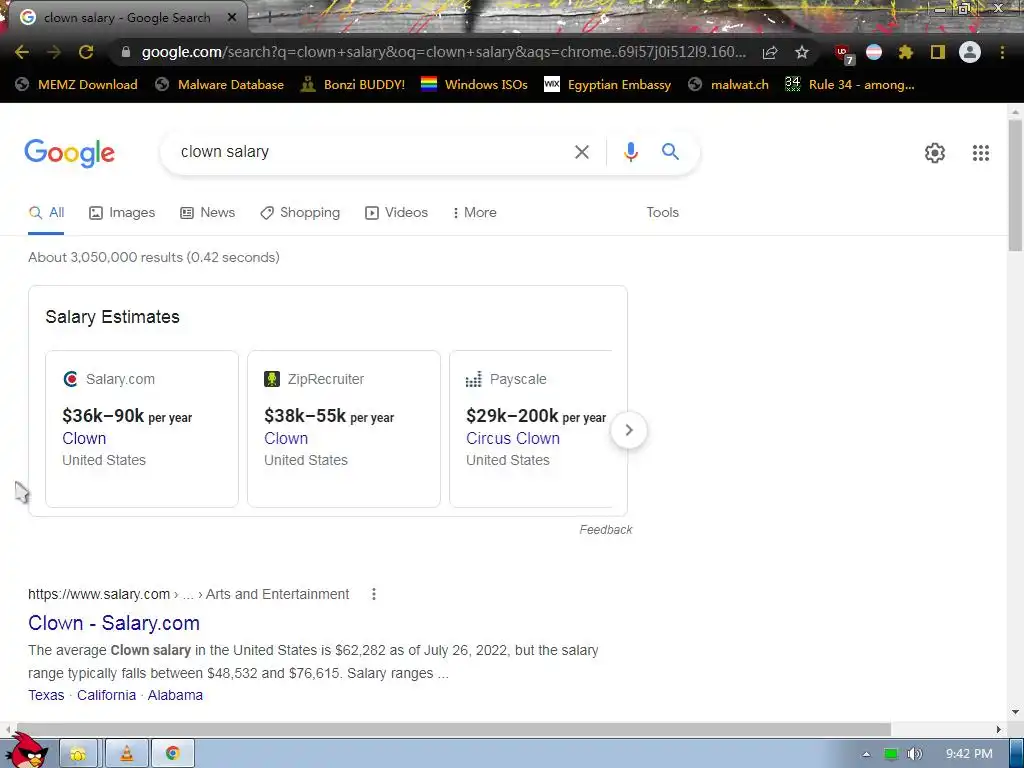Open the California sitelink
1024x768 pixels.
[106, 695]
